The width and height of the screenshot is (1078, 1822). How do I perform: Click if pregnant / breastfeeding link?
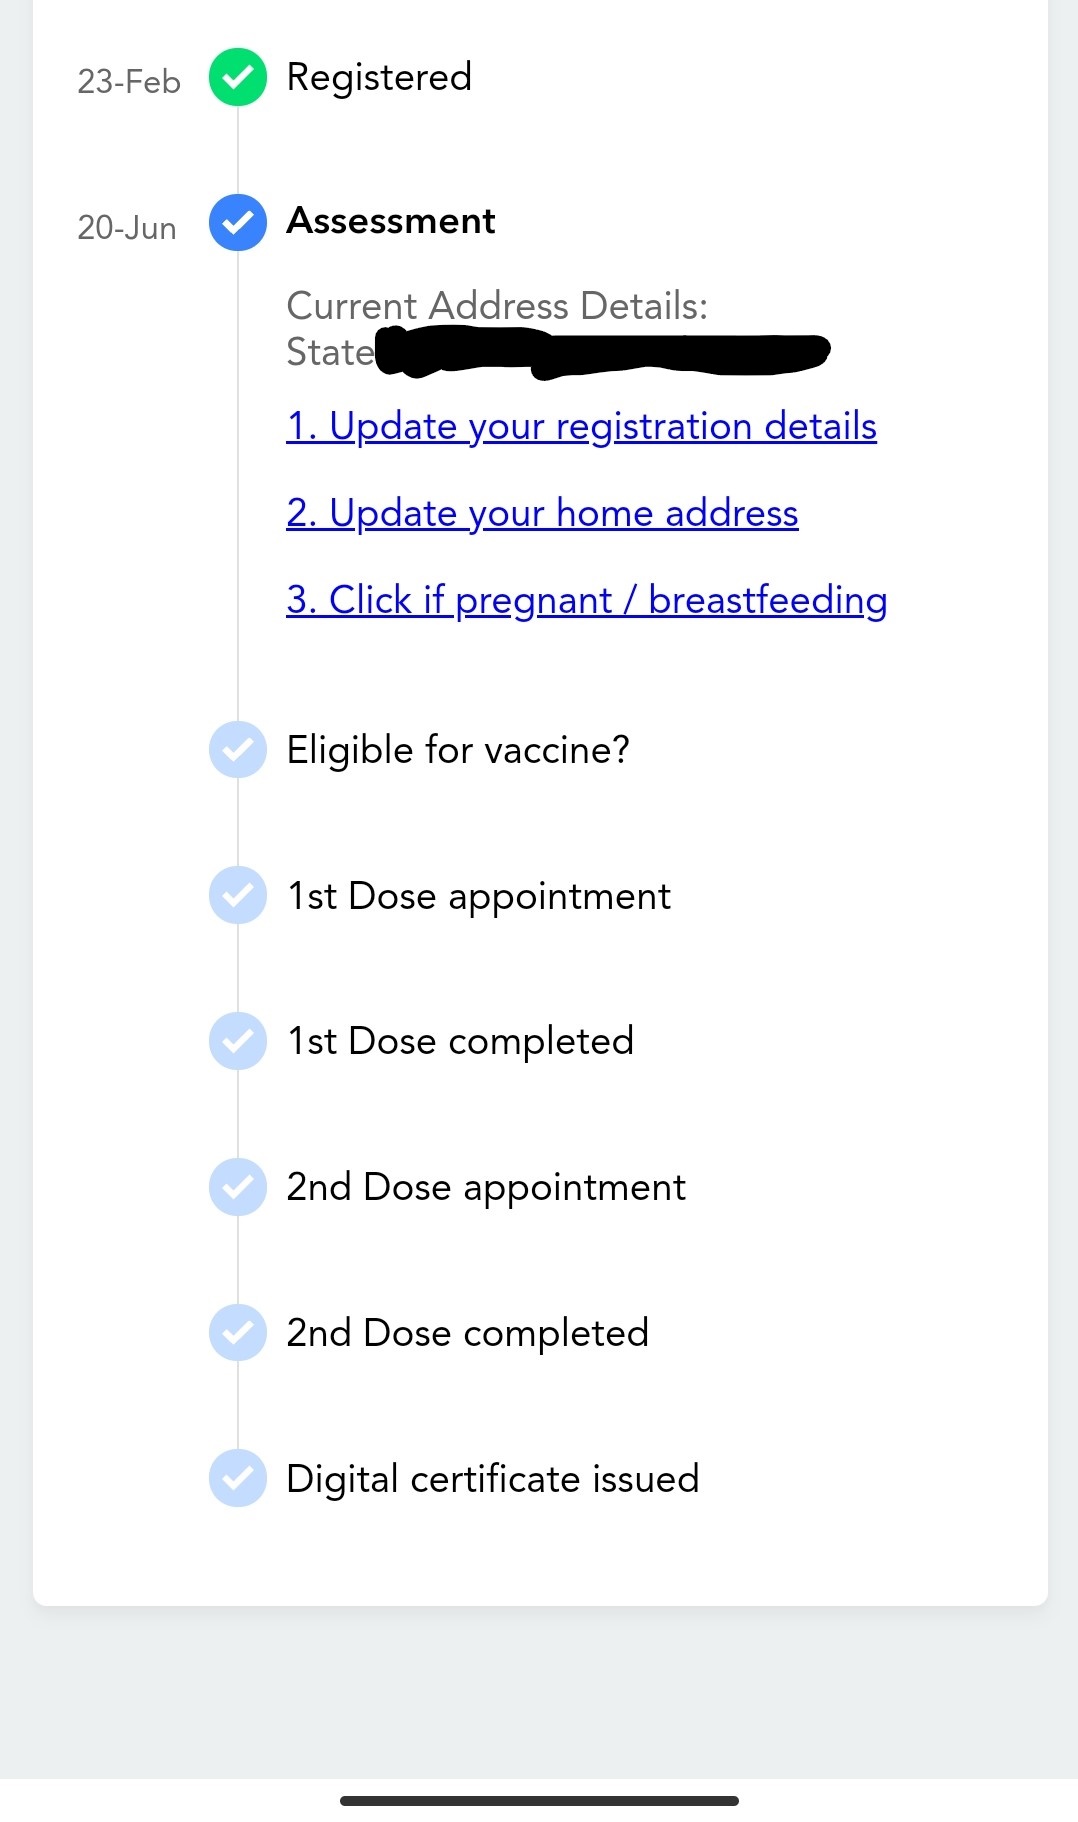tap(586, 600)
